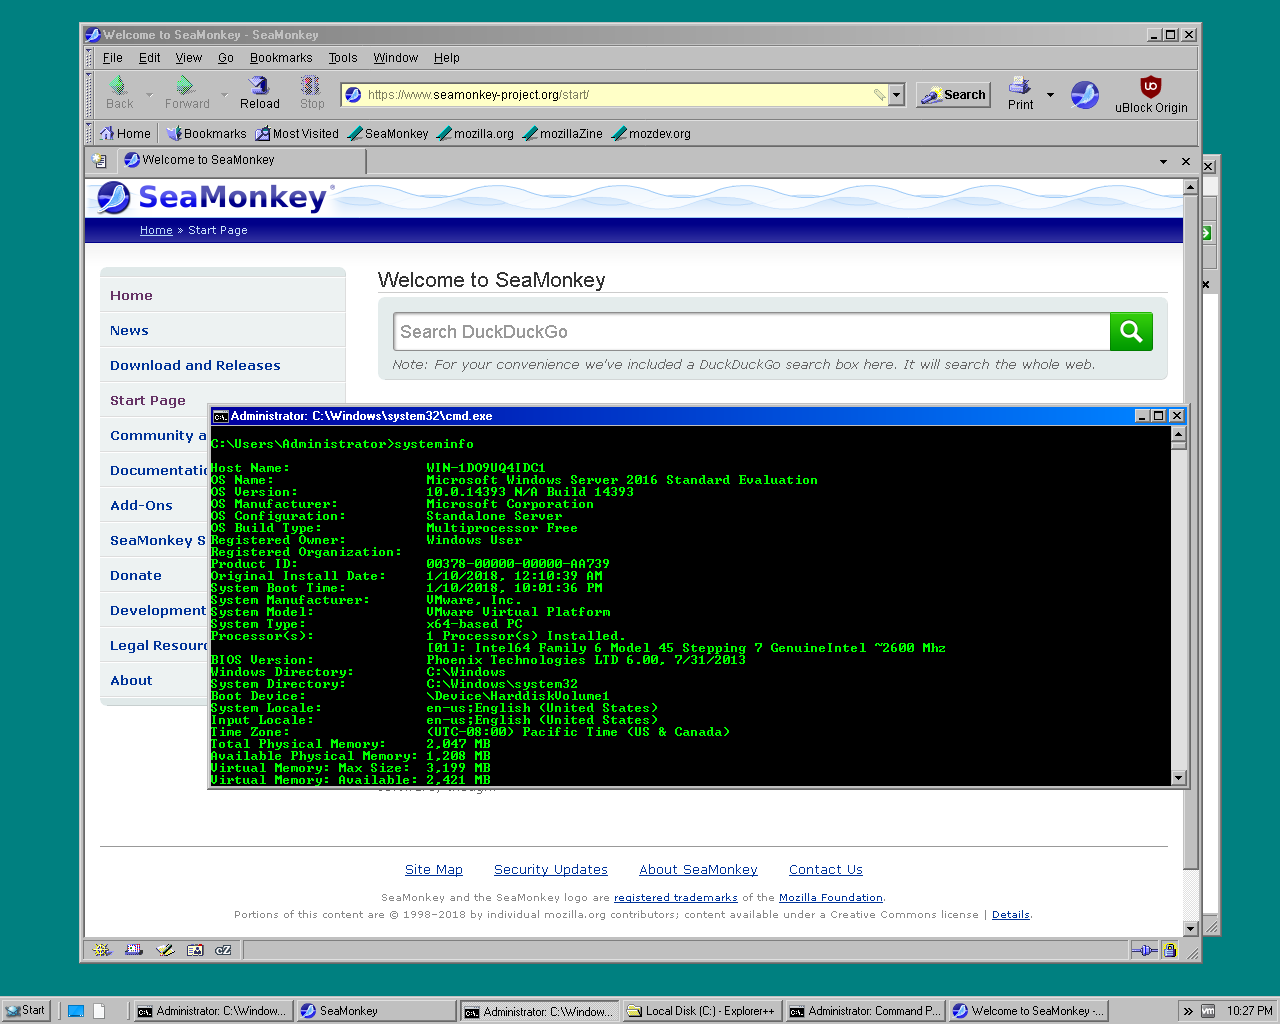This screenshot has height=1024, width=1280.
Task: Launch Composer from the status bar
Action: click(165, 950)
